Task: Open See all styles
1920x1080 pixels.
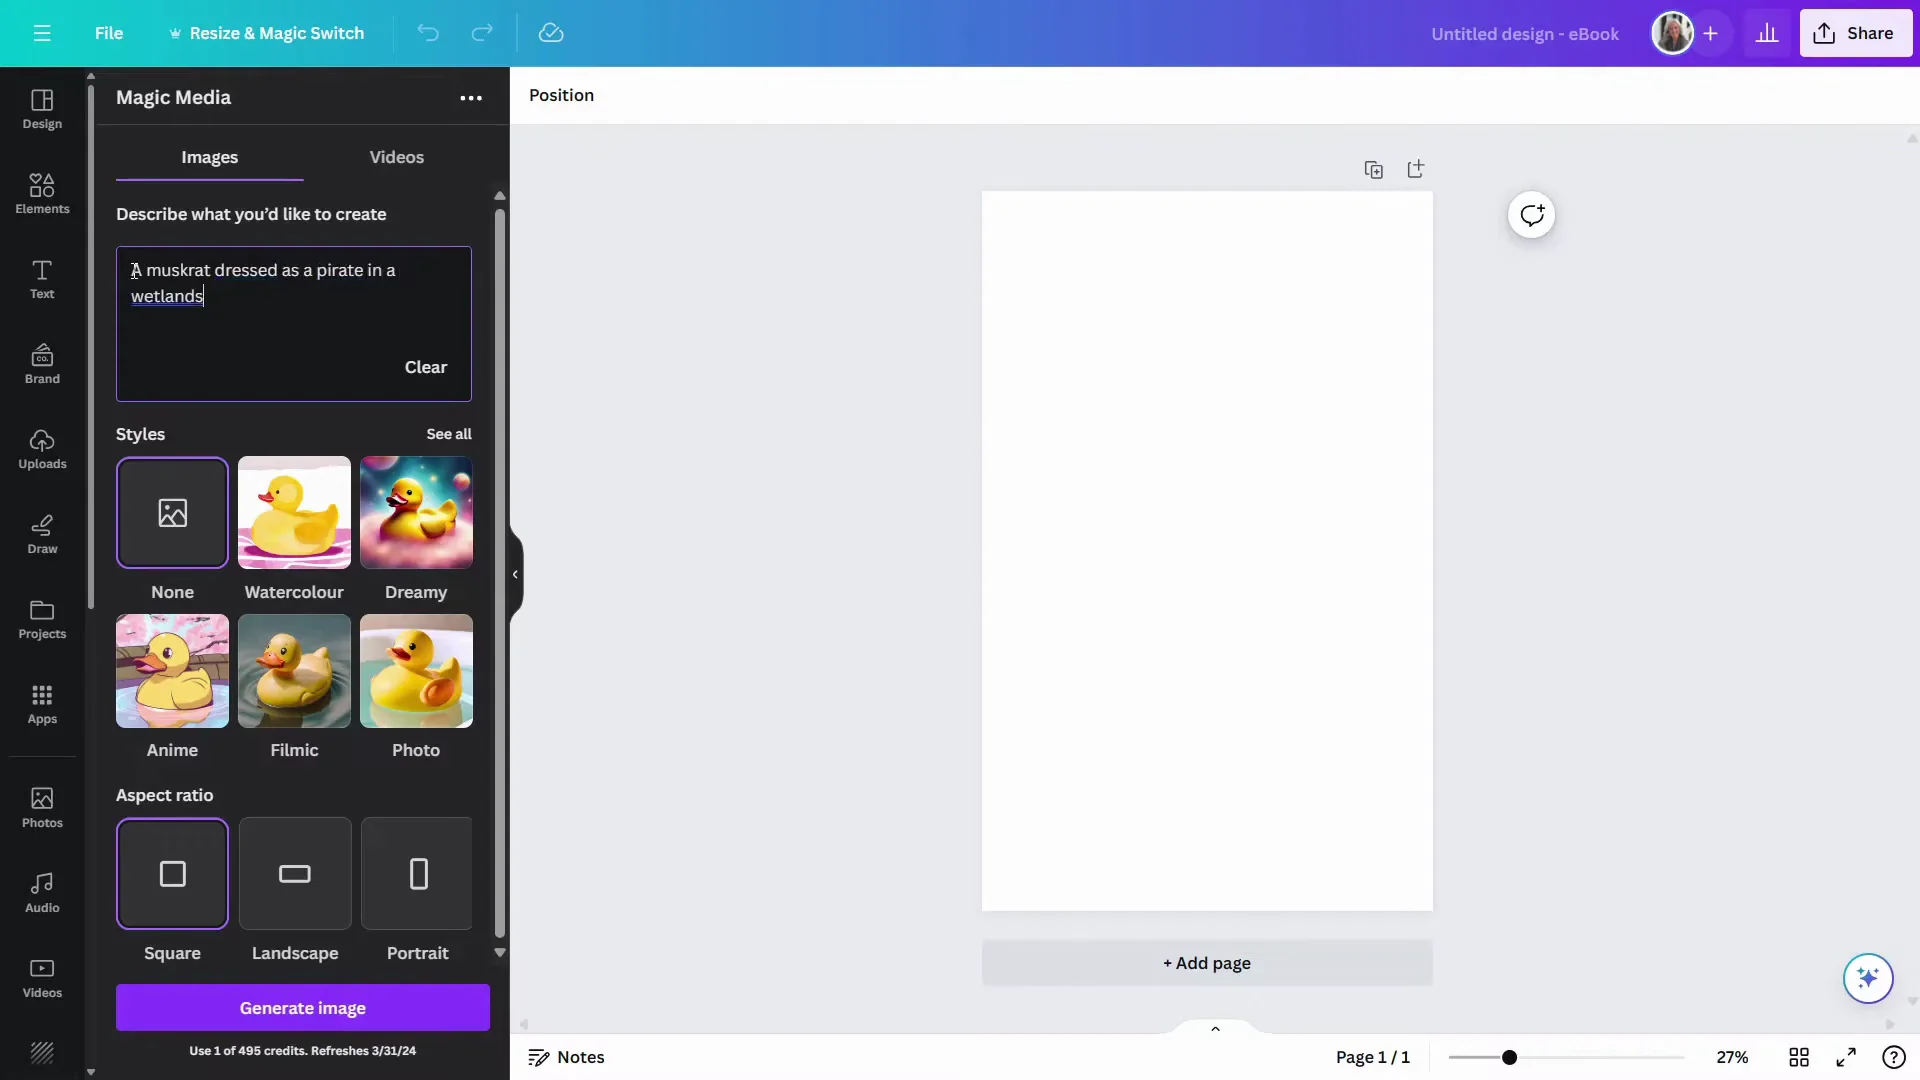Action: (x=448, y=434)
